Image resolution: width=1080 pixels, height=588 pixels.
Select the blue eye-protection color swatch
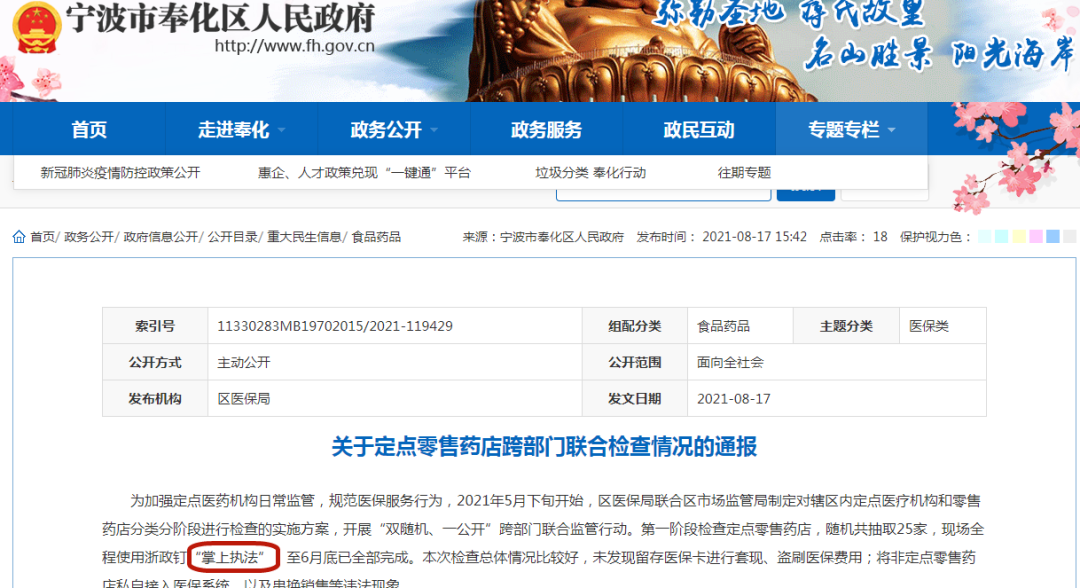click(1053, 235)
